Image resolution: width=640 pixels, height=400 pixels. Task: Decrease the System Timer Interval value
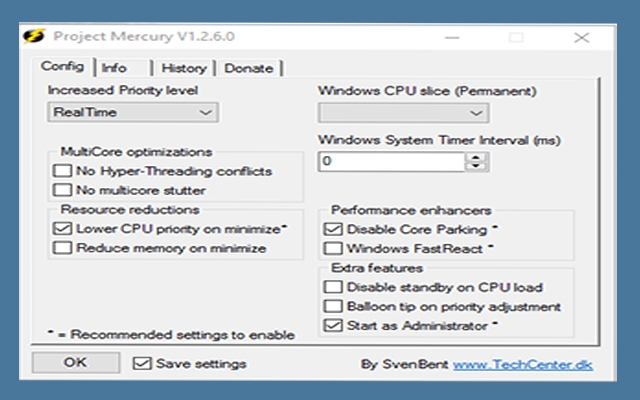(477, 165)
